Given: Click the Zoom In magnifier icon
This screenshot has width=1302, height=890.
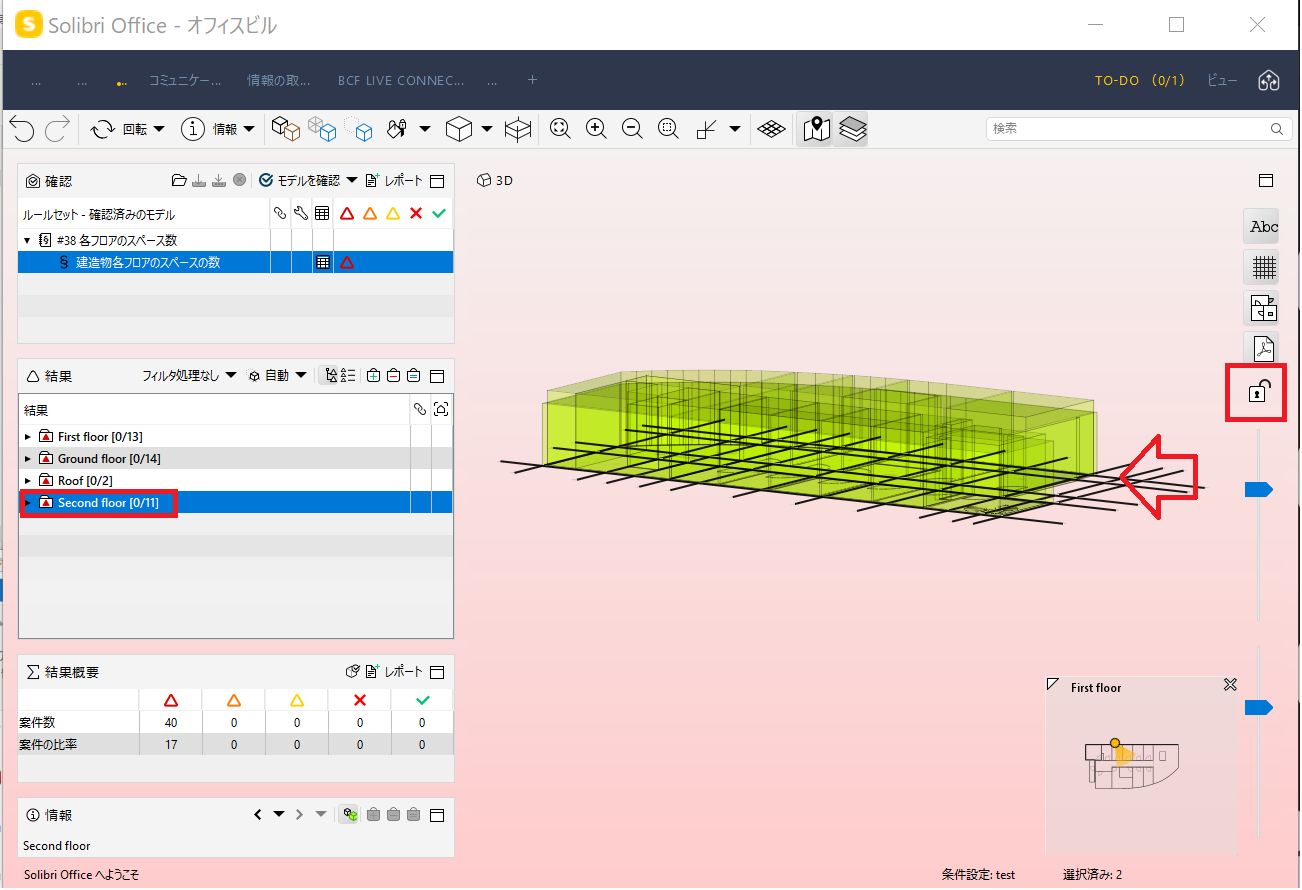Looking at the screenshot, I should [596, 129].
